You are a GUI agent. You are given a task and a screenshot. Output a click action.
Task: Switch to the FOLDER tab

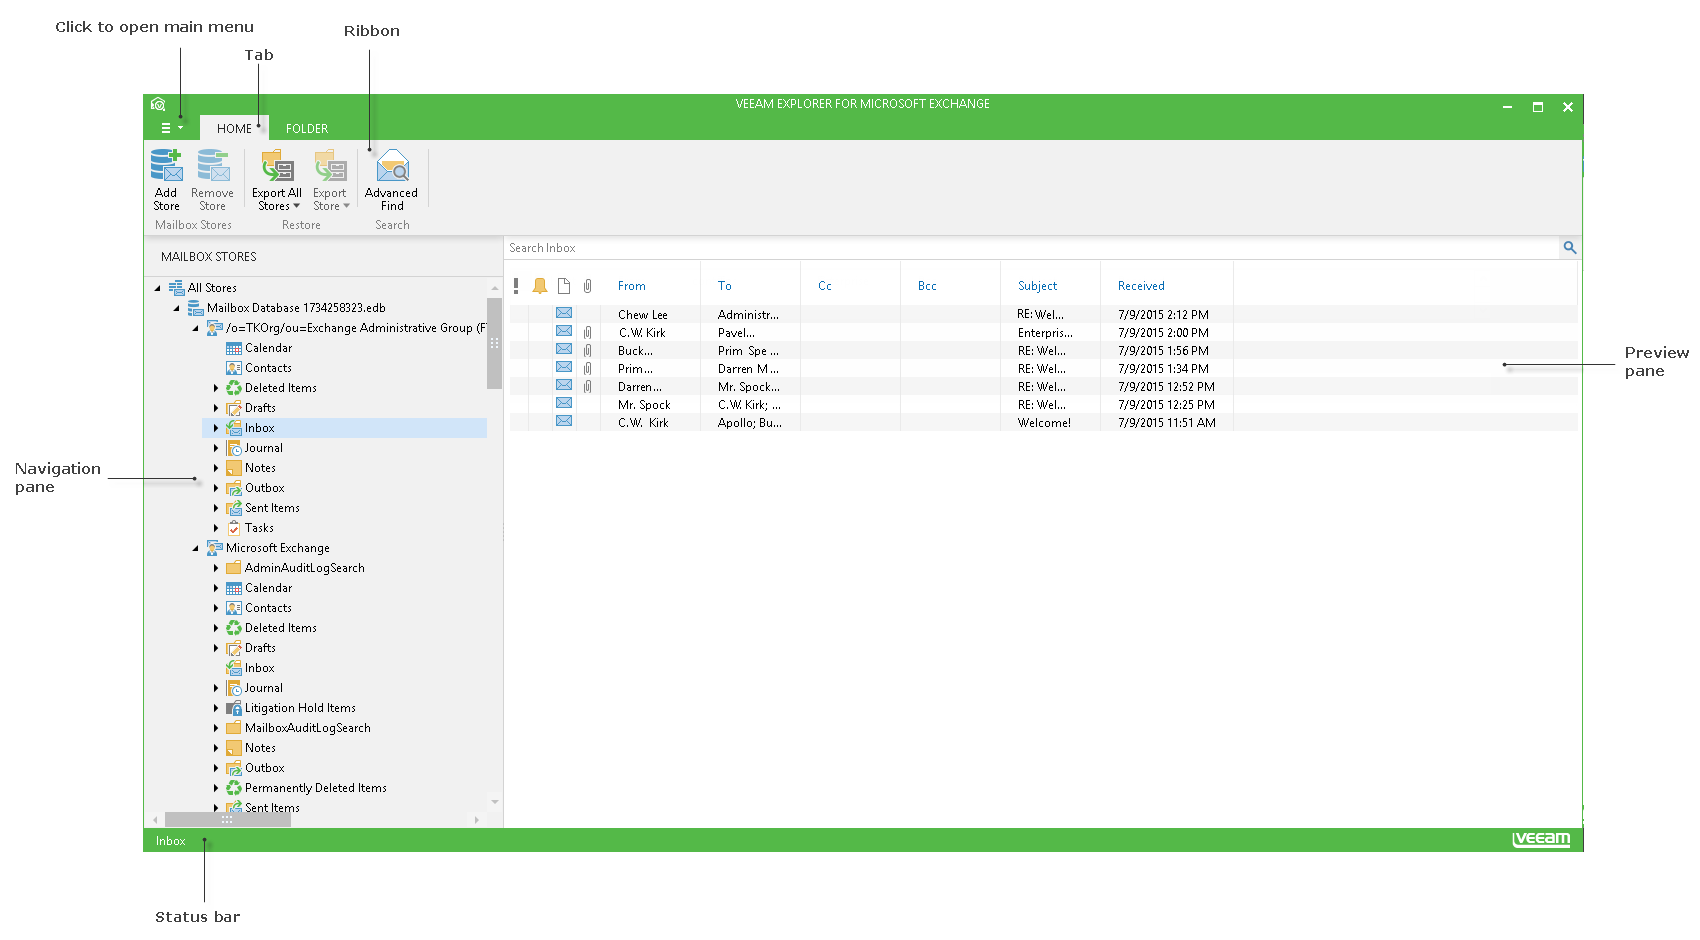[307, 128]
